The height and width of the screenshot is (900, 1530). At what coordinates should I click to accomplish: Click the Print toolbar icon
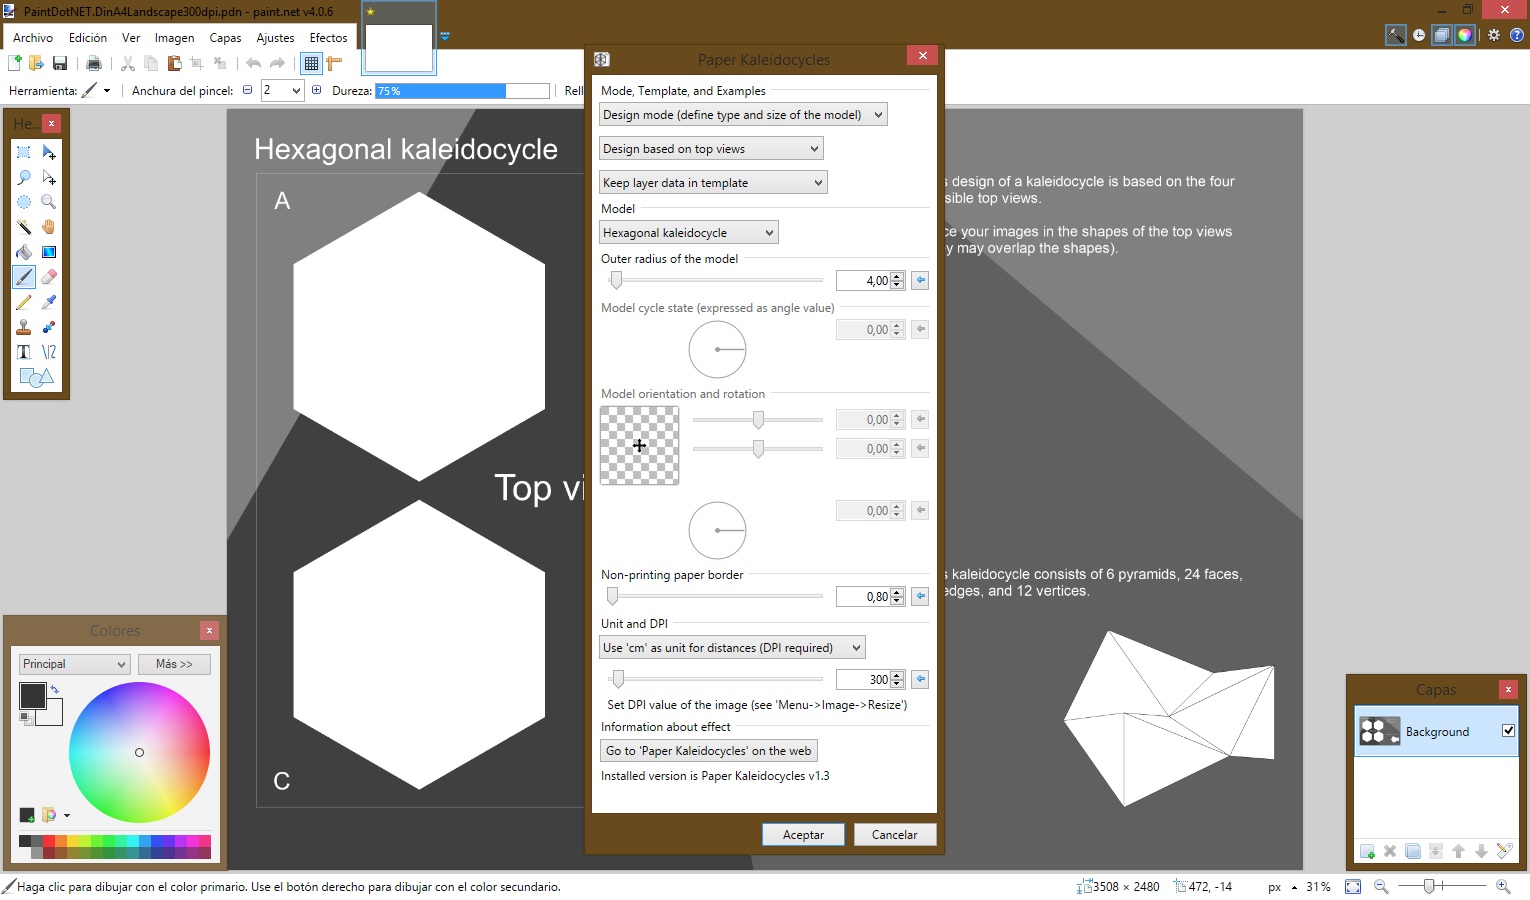coord(94,63)
